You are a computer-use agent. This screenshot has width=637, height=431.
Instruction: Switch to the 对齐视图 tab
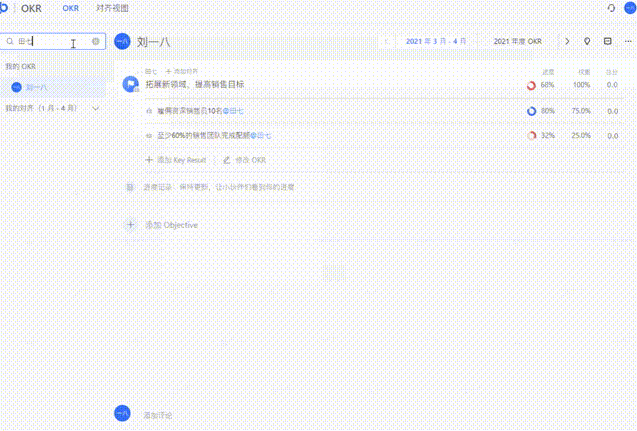pos(112,8)
